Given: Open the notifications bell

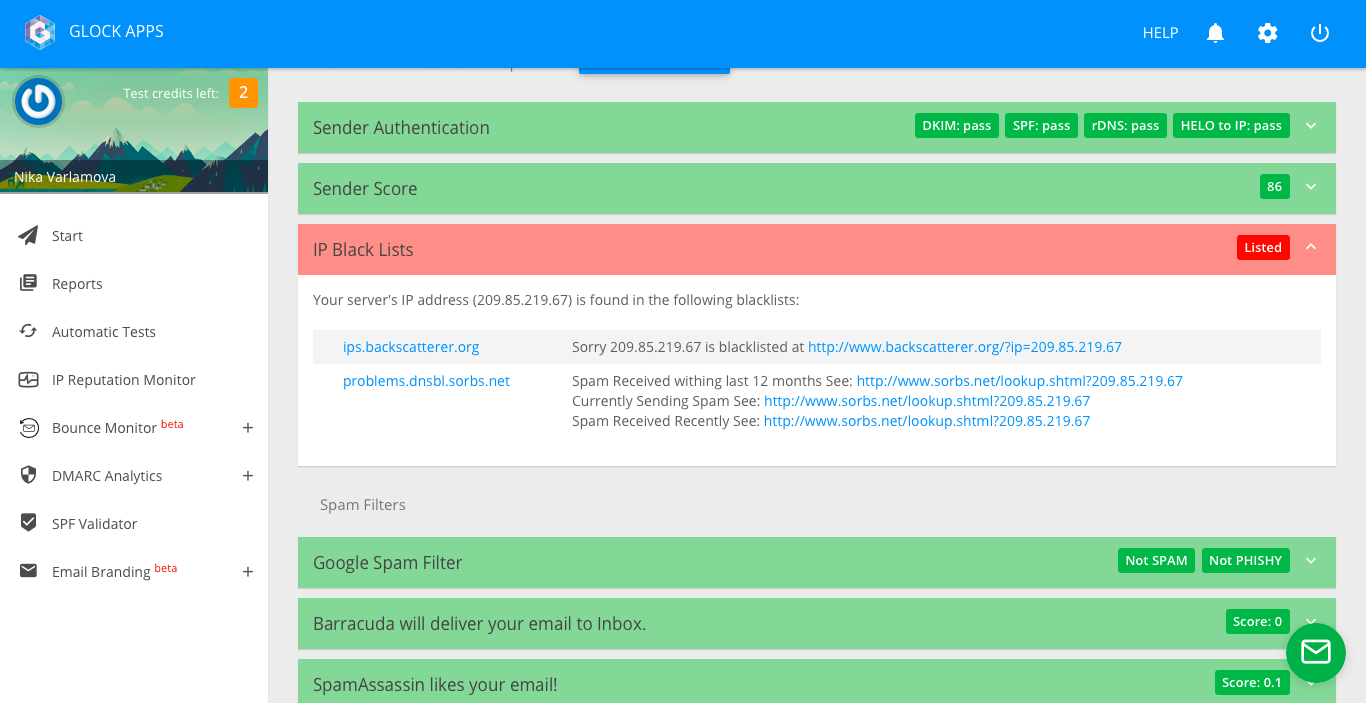Looking at the screenshot, I should pyautogui.click(x=1215, y=33).
